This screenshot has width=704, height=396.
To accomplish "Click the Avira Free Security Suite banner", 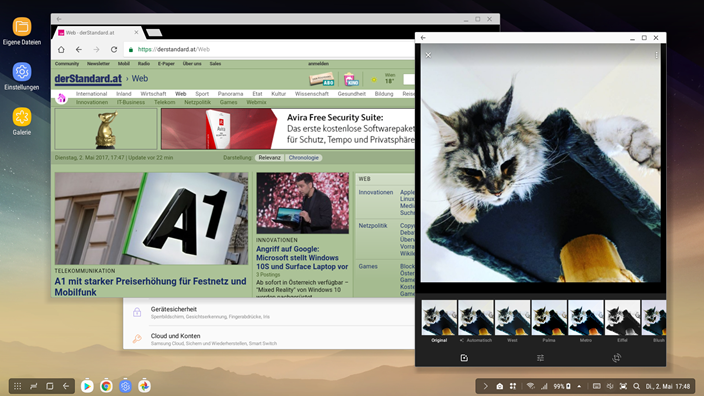I will tap(288, 129).
